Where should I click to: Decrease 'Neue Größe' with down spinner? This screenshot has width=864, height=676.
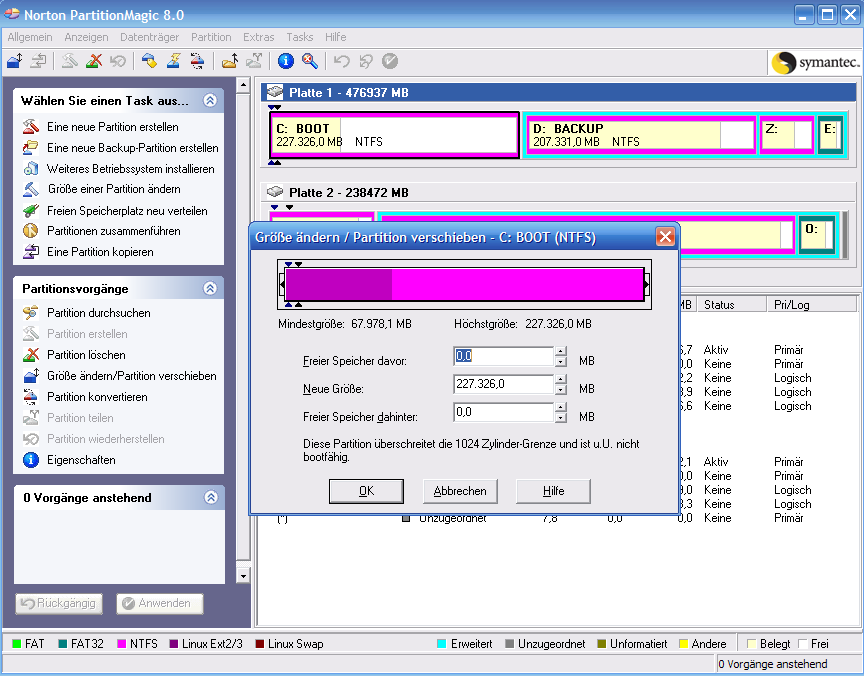560,390
